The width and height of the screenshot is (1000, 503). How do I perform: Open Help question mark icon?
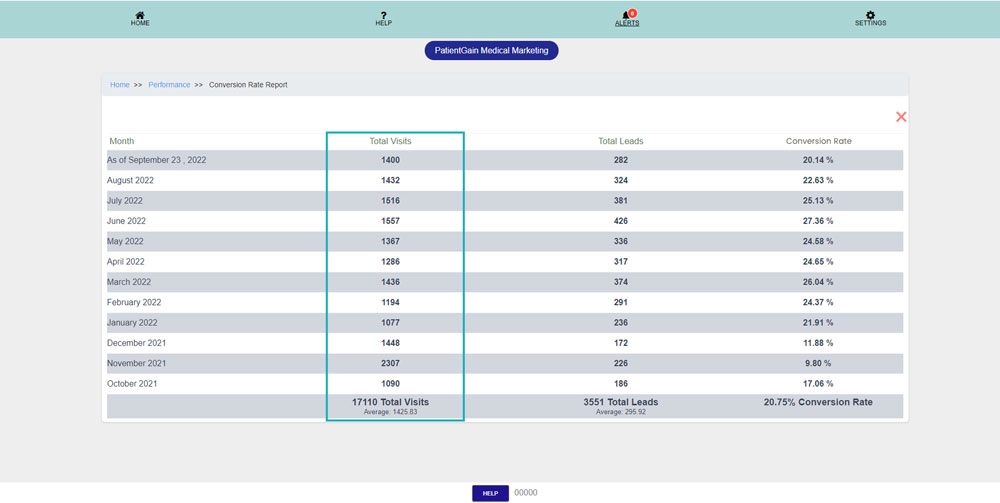point(383,15)
